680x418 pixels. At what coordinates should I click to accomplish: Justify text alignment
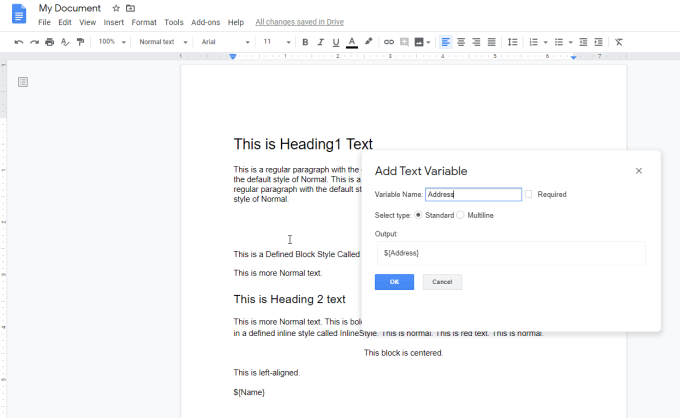click(x=491, y=42)
